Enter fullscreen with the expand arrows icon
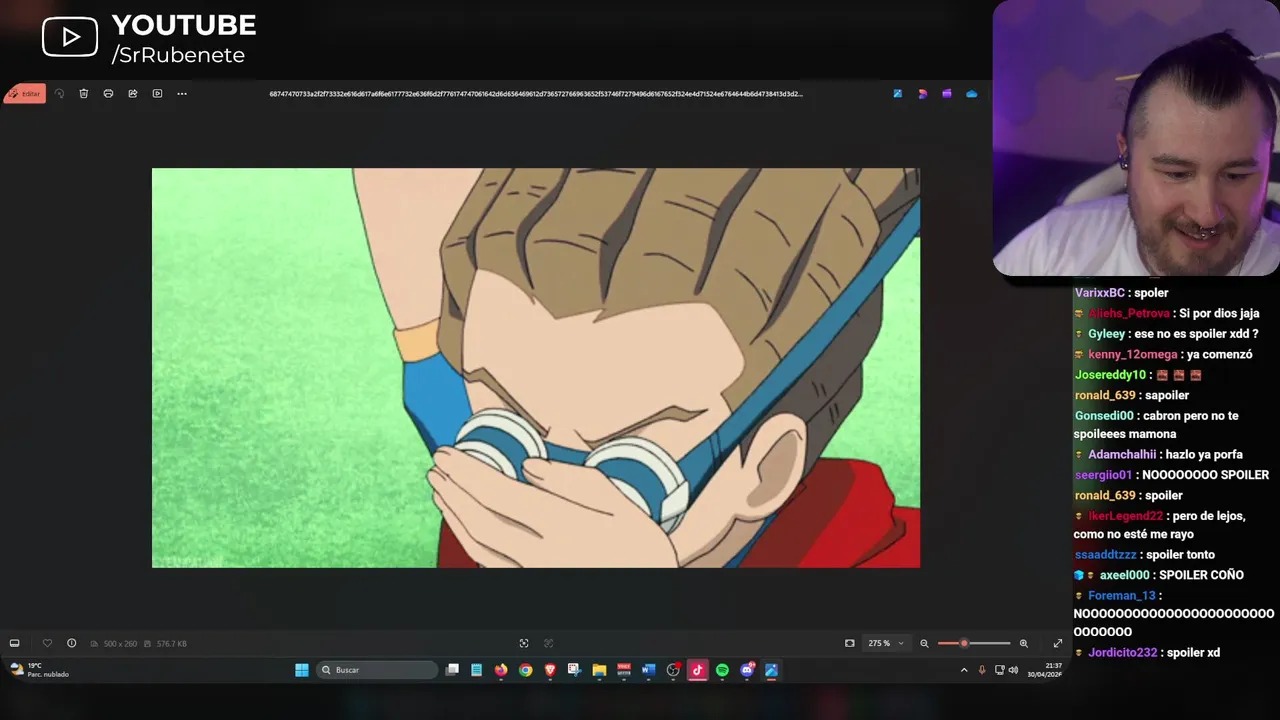 coord(1058,643)
